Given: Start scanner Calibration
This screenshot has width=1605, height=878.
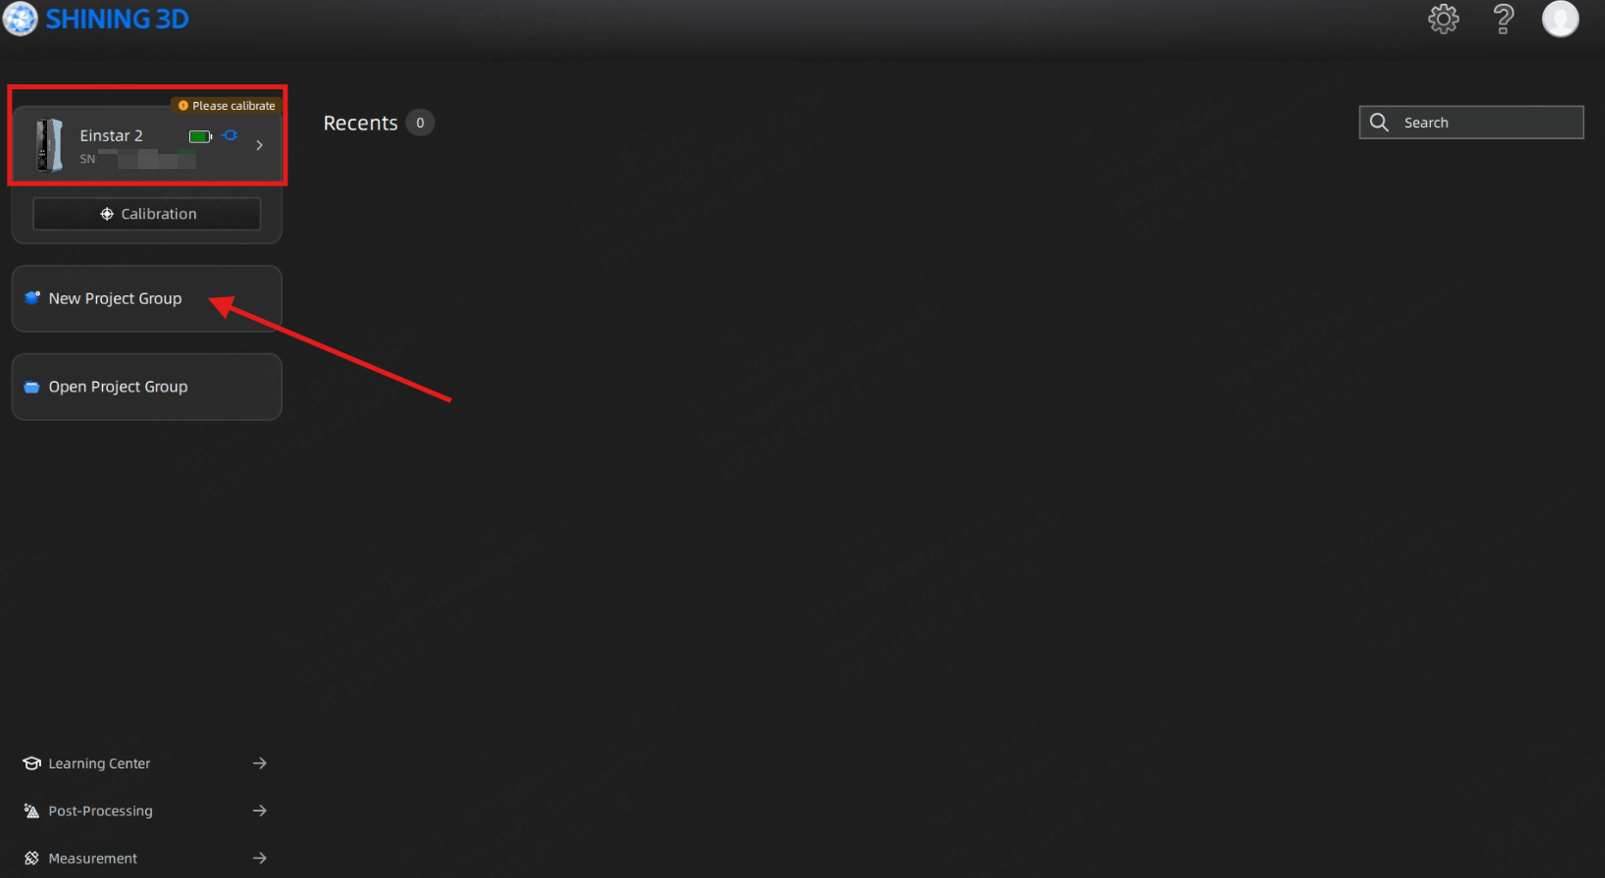Looking at the screenshot, I should [147, 214].
